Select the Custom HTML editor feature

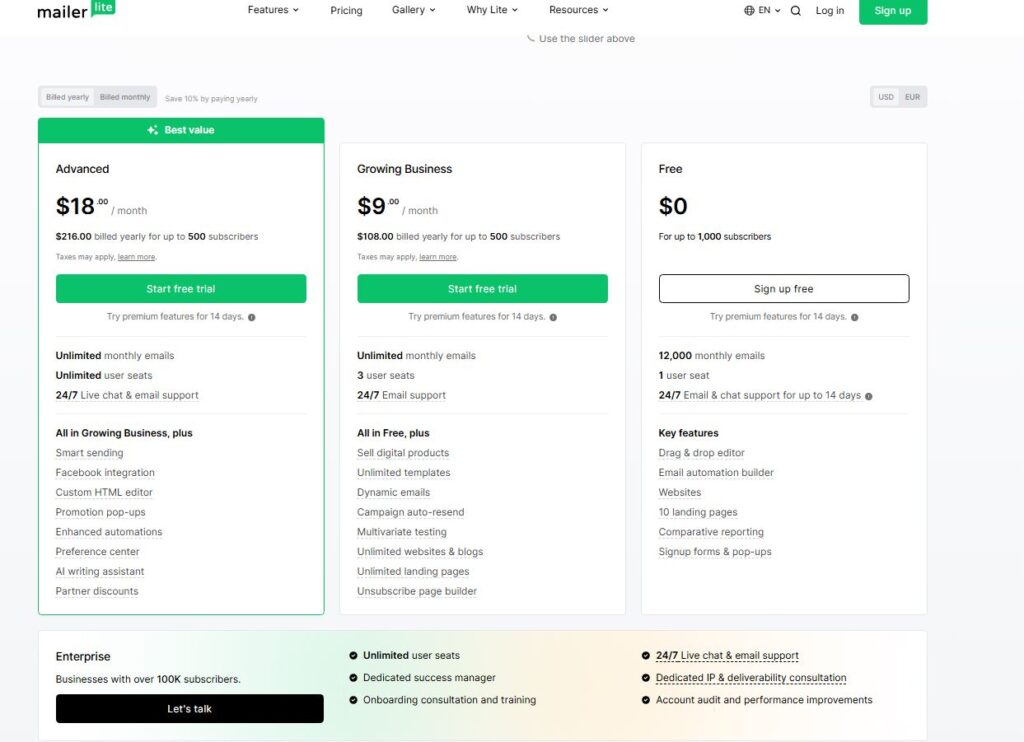tap(104, 492)
